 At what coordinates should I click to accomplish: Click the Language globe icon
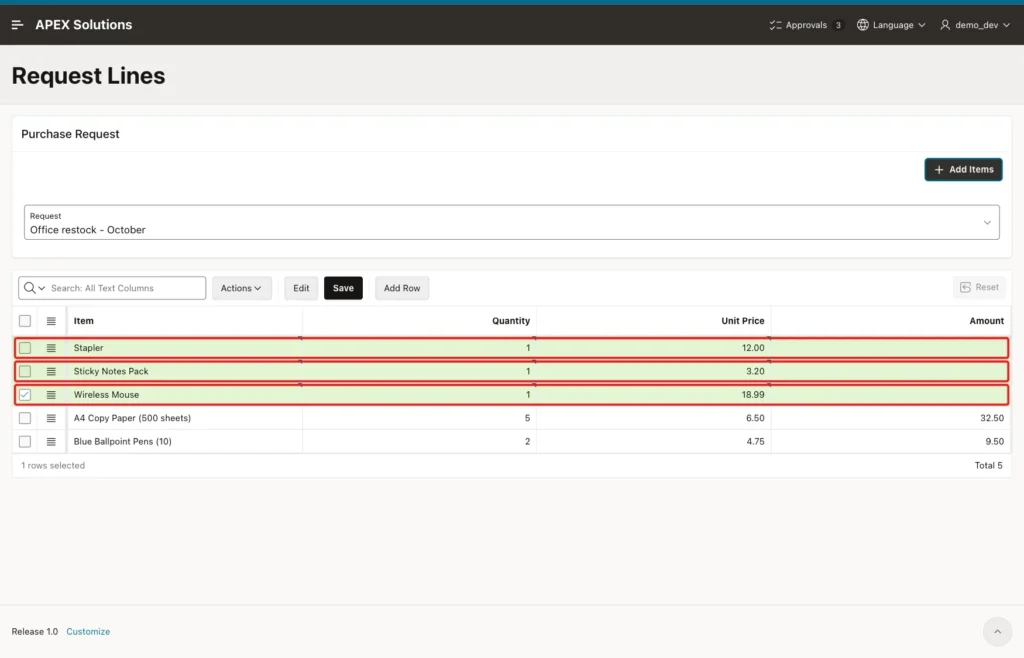coord(863,25)
